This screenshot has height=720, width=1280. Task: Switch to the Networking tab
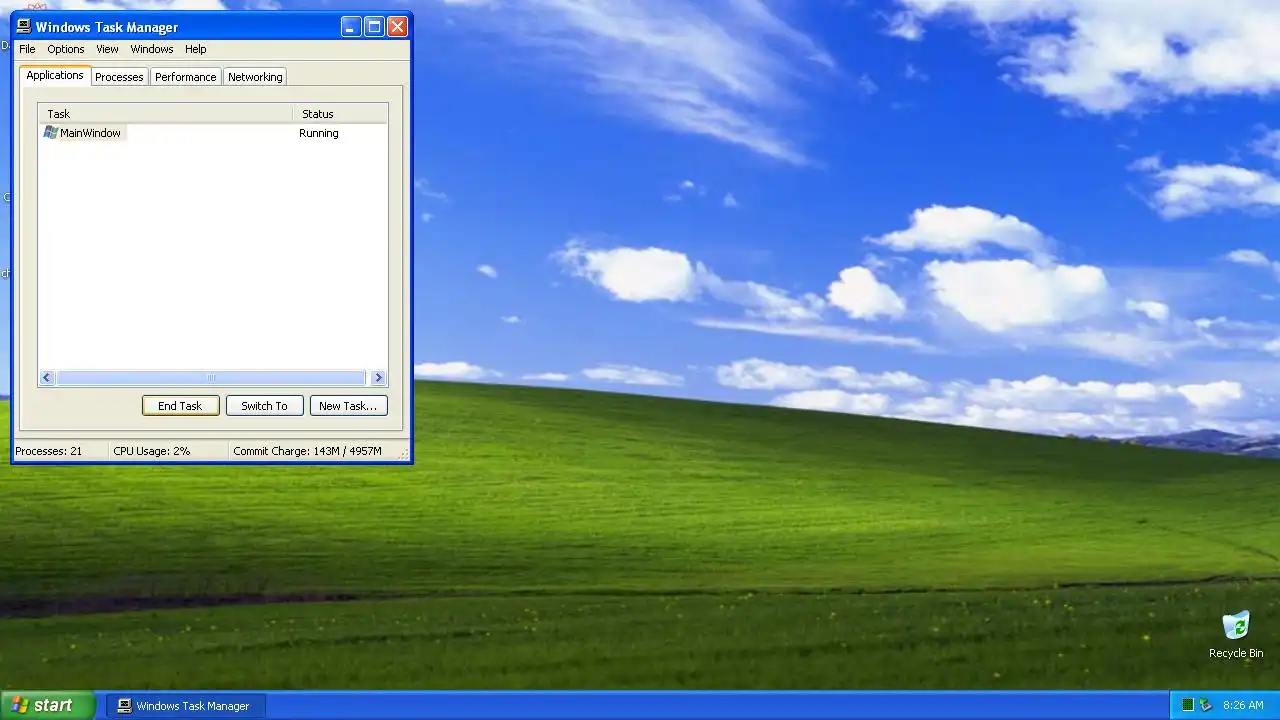click(x=255, y=77)
